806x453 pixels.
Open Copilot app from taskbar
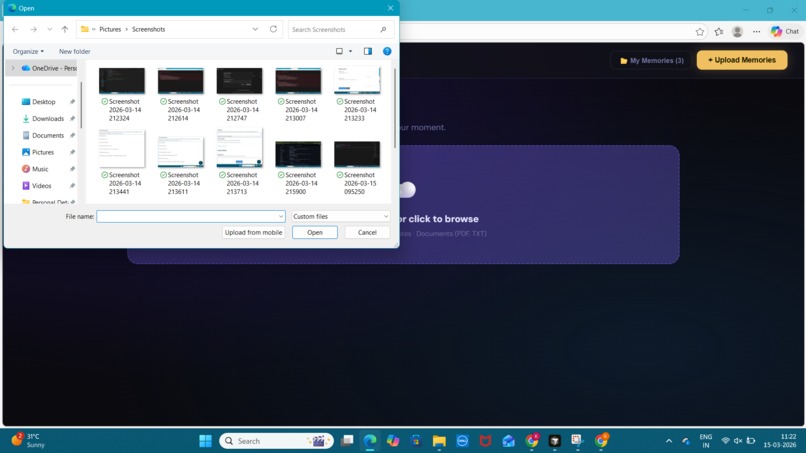[x=393, y=441]
